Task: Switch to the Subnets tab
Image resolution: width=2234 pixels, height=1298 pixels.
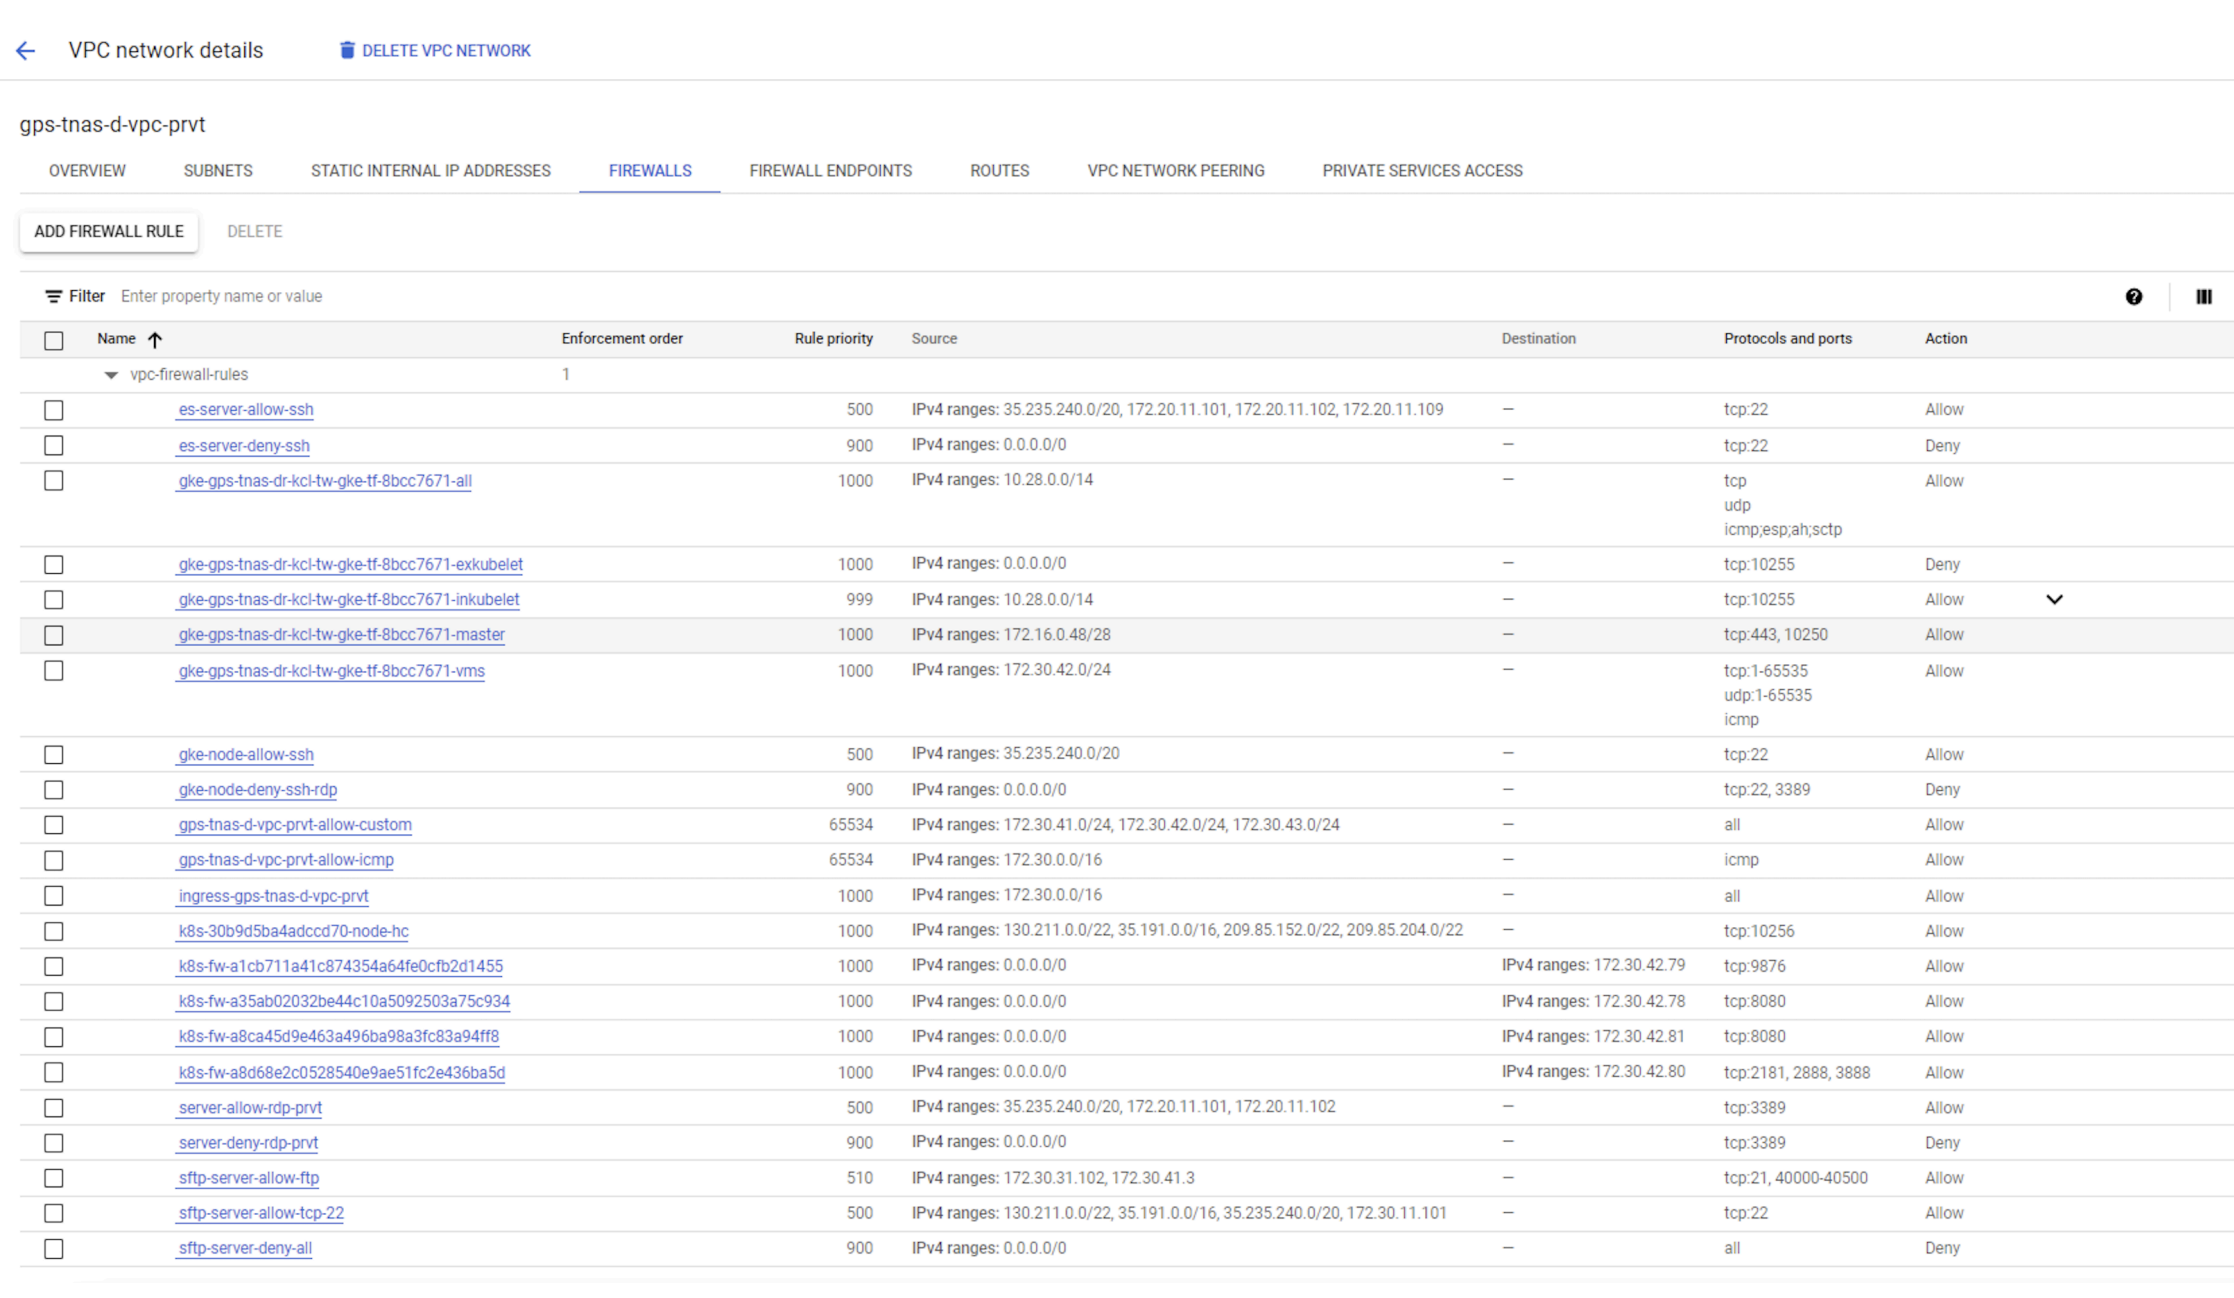Action: point(218,171)
